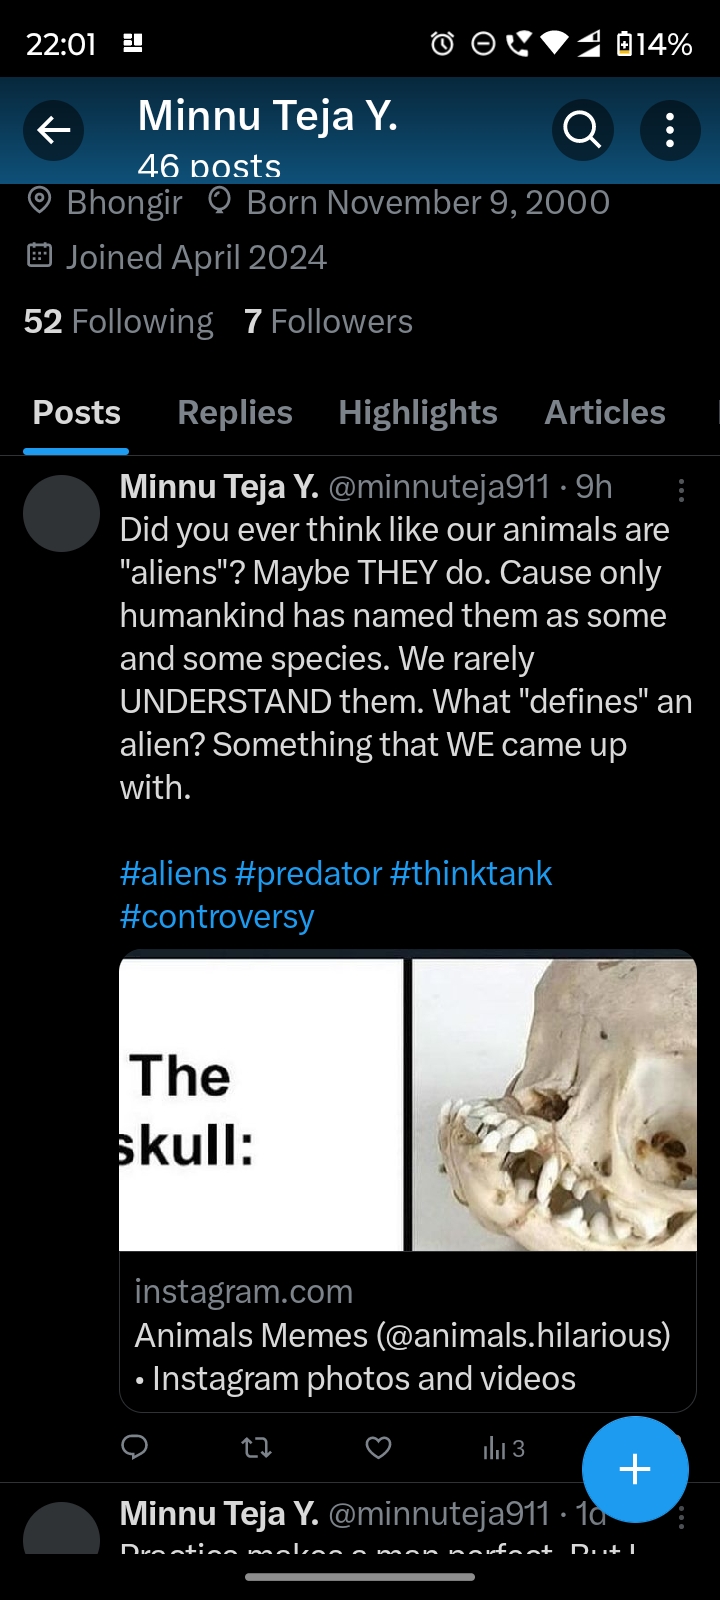This screenshot has height=1600, width=720.
Task: Open the profile overflow menu in header
Action: click(x=670, y=130)
